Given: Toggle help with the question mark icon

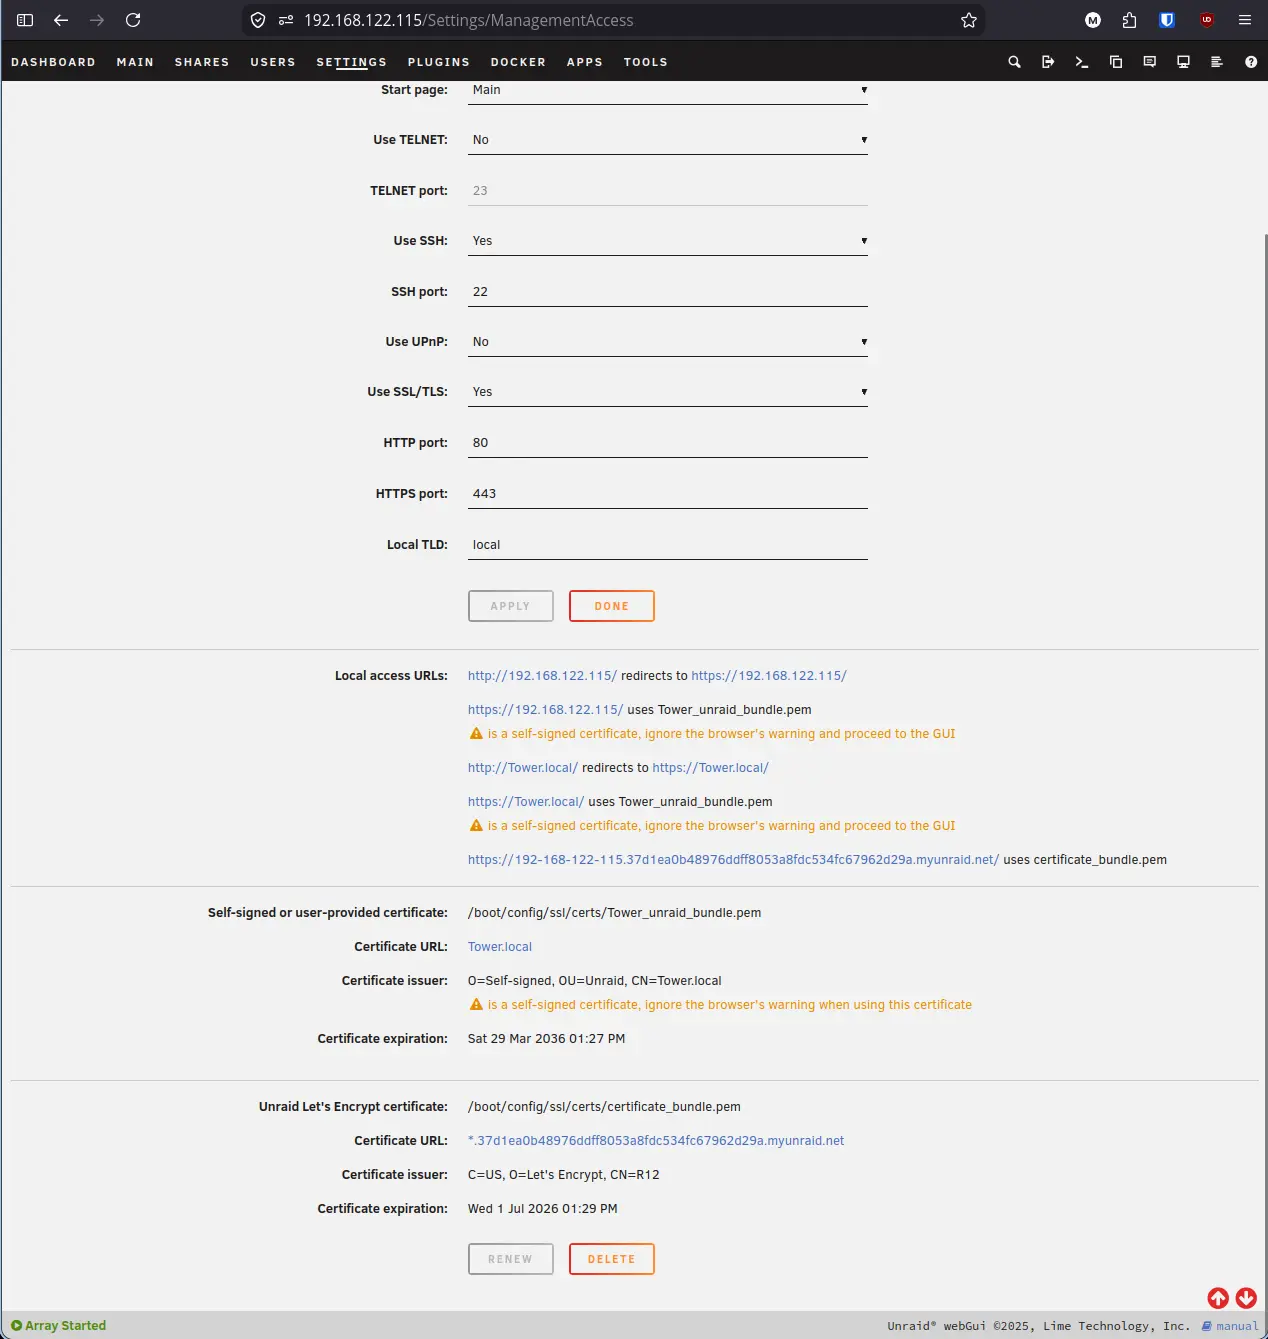Looking at the screenshot, I should (1251, 62).
